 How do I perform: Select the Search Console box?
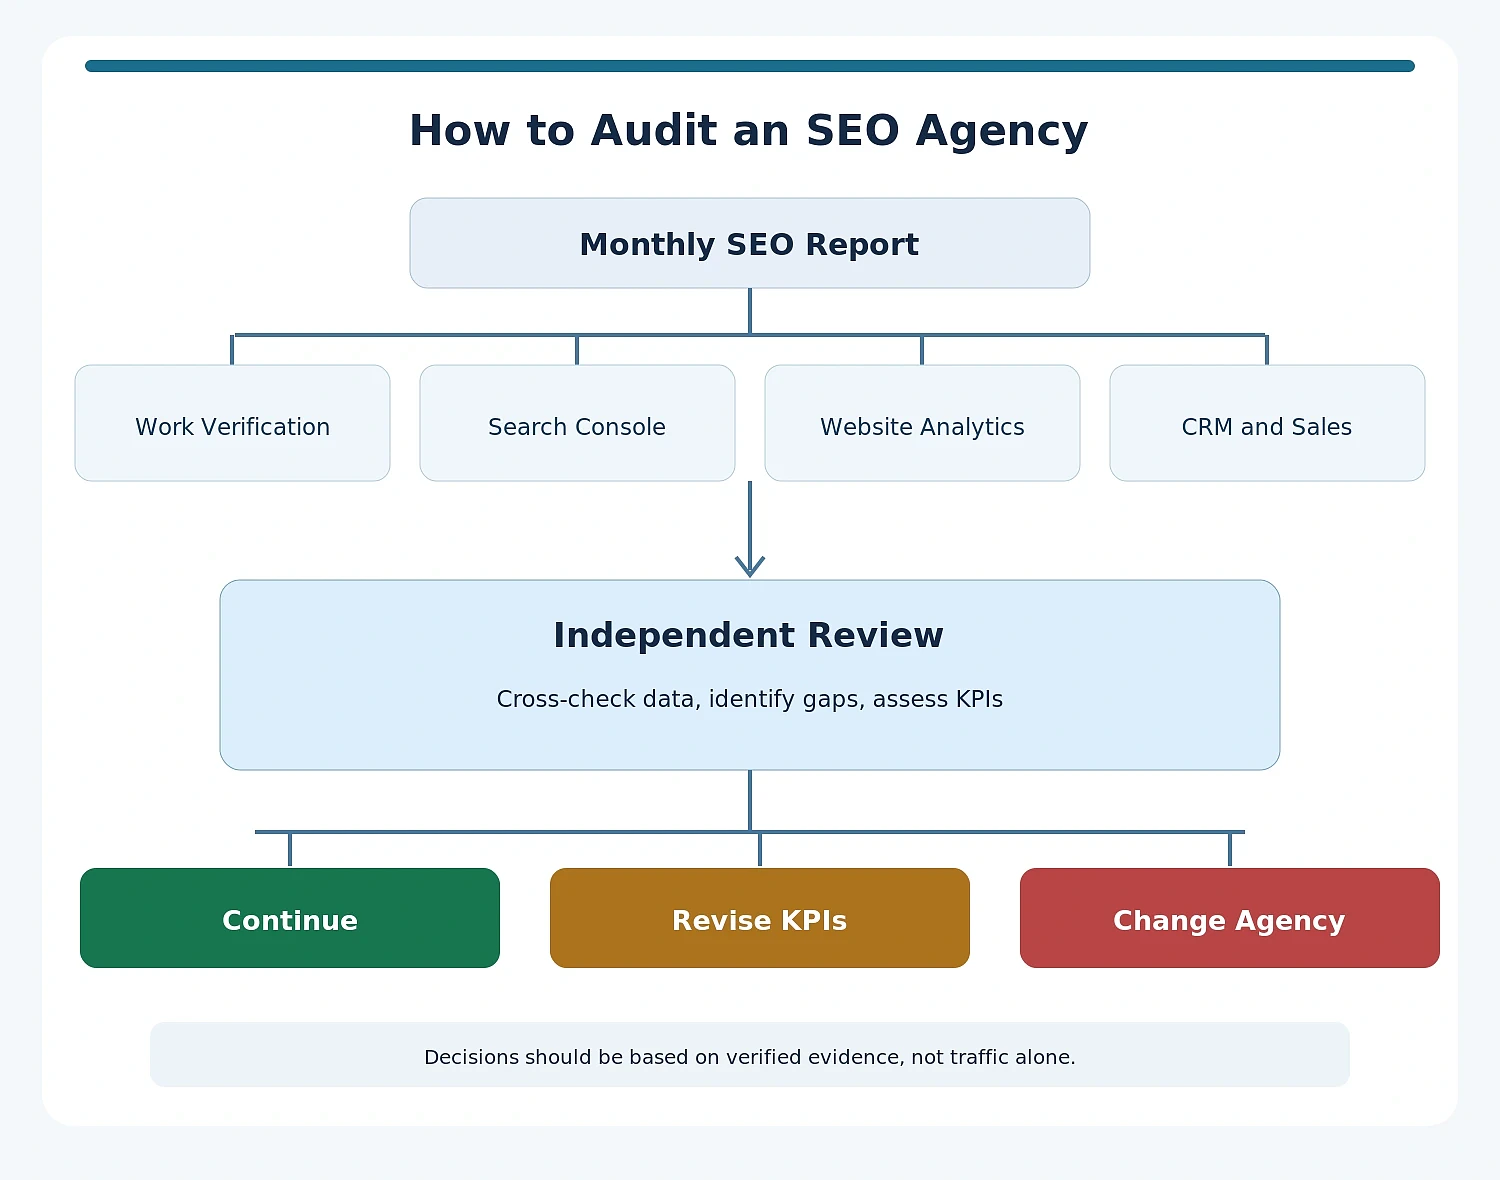[577, 423]
